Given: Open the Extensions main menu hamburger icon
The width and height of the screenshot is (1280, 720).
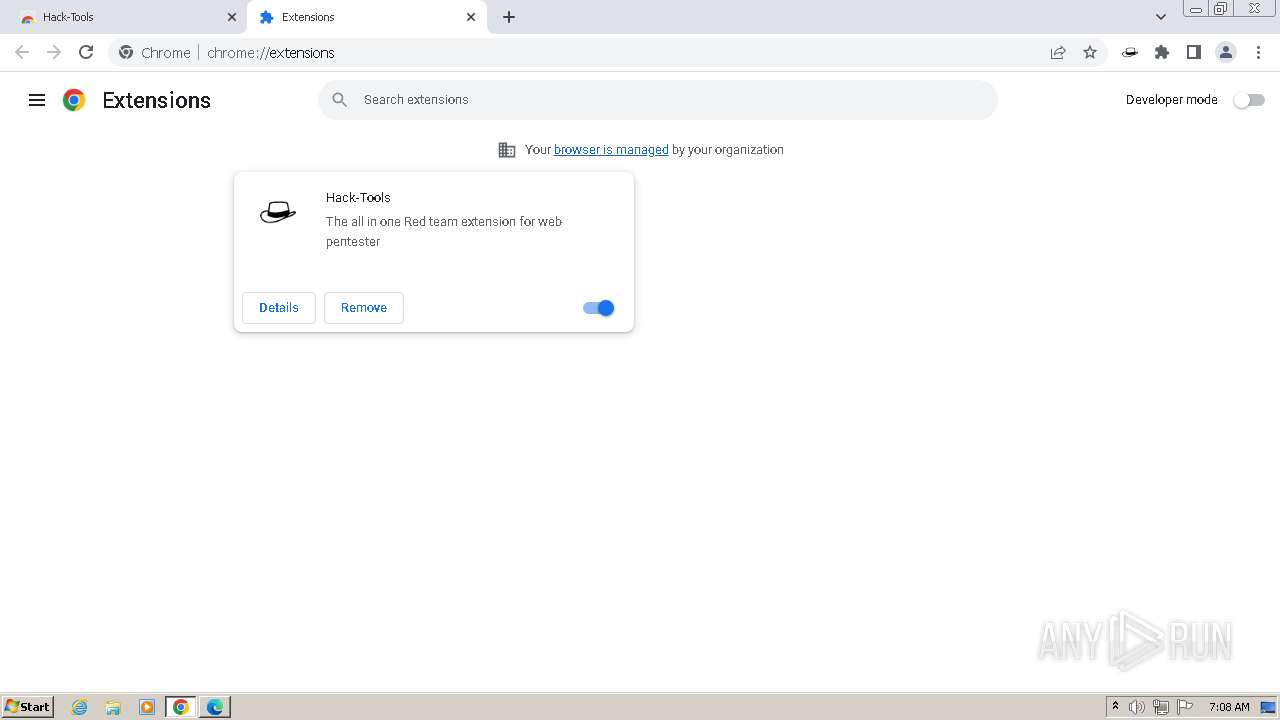Looking at the screenshot, I should pos(37,100).
